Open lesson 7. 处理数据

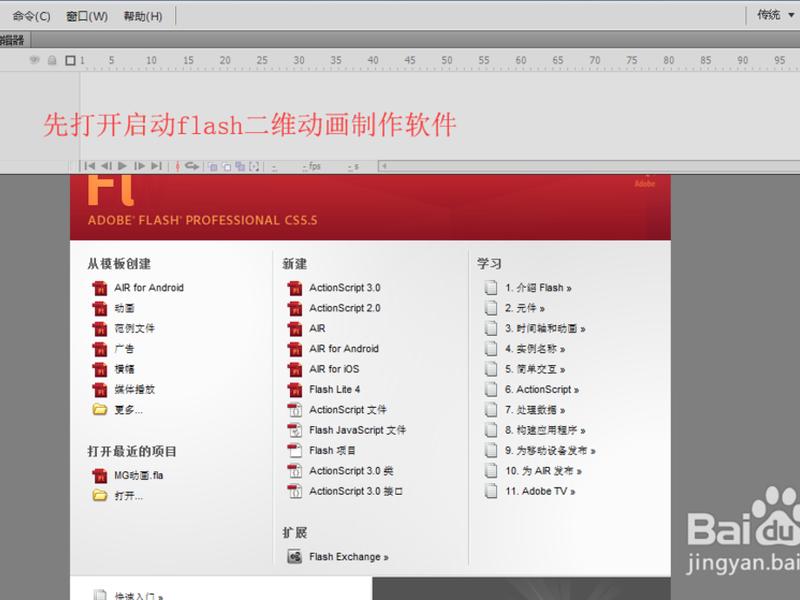535,410
